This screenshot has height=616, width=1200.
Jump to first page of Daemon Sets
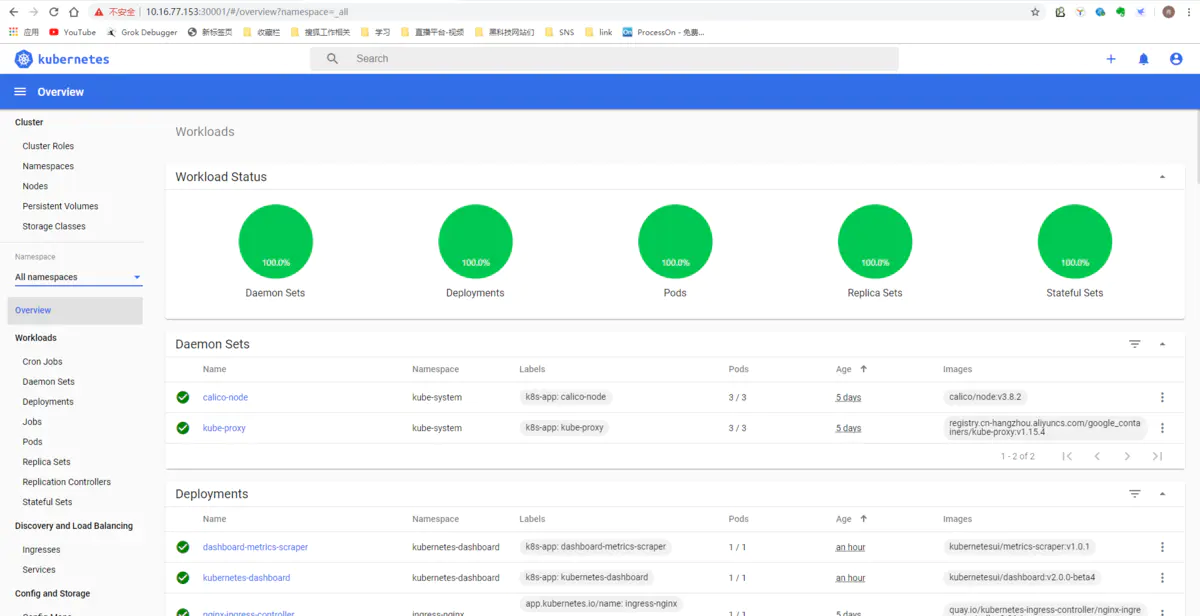pos(1067,456)
